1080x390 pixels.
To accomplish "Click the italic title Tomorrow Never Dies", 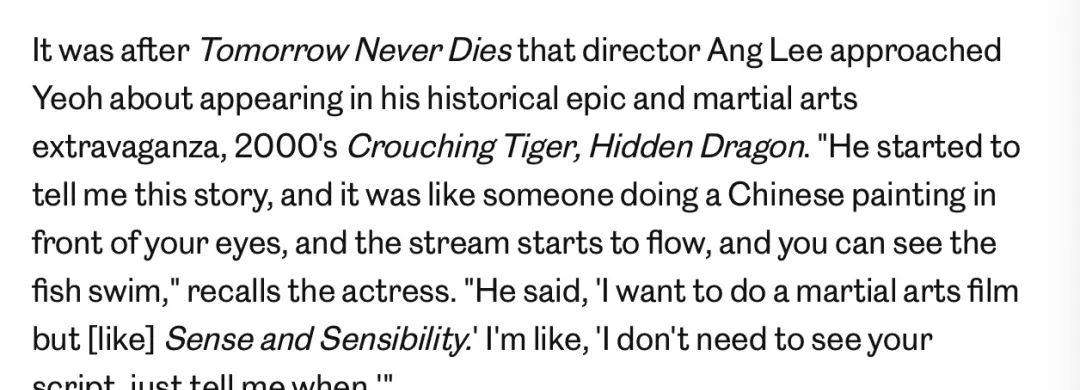I will (355, 51).
